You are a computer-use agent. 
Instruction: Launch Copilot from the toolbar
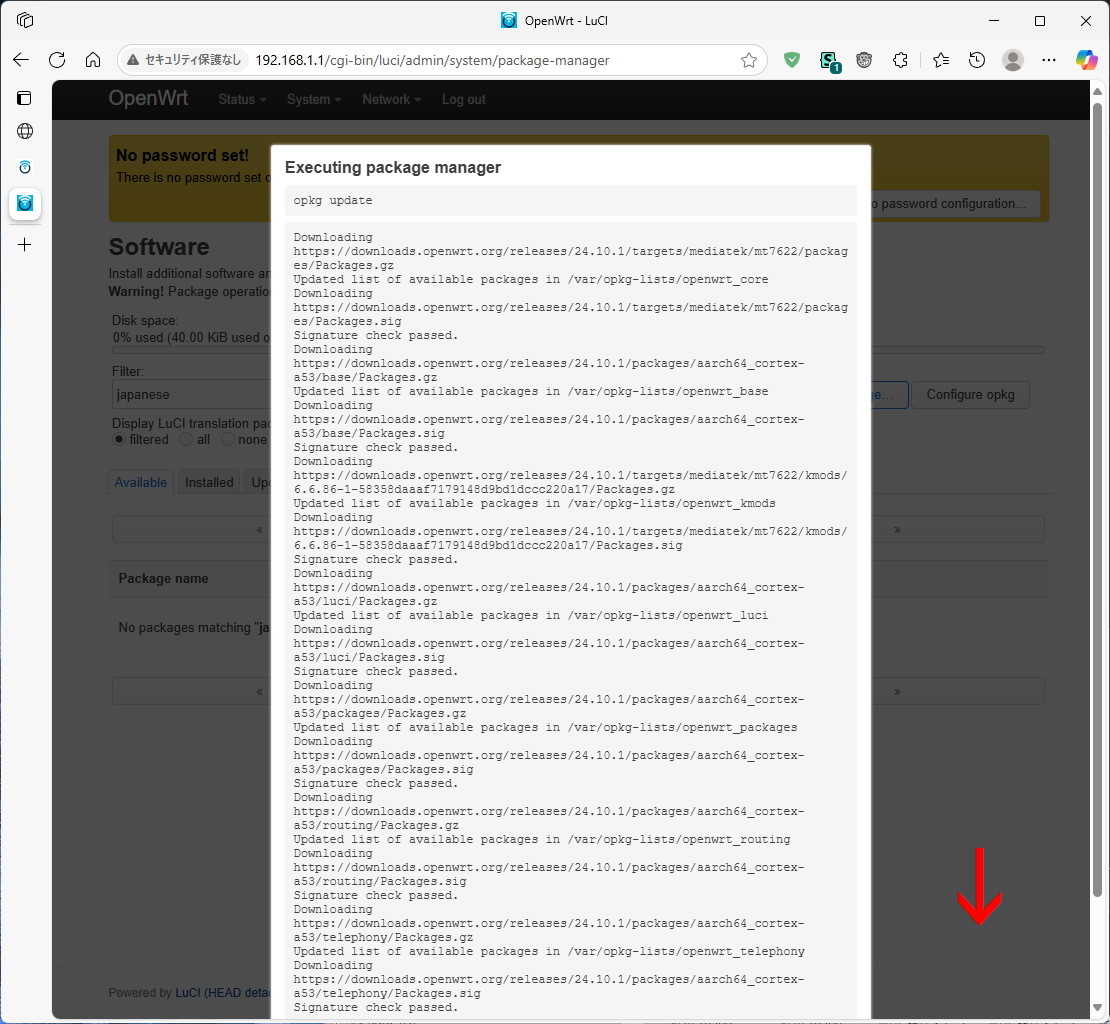pyautogui.click(x=1086, y=60)
